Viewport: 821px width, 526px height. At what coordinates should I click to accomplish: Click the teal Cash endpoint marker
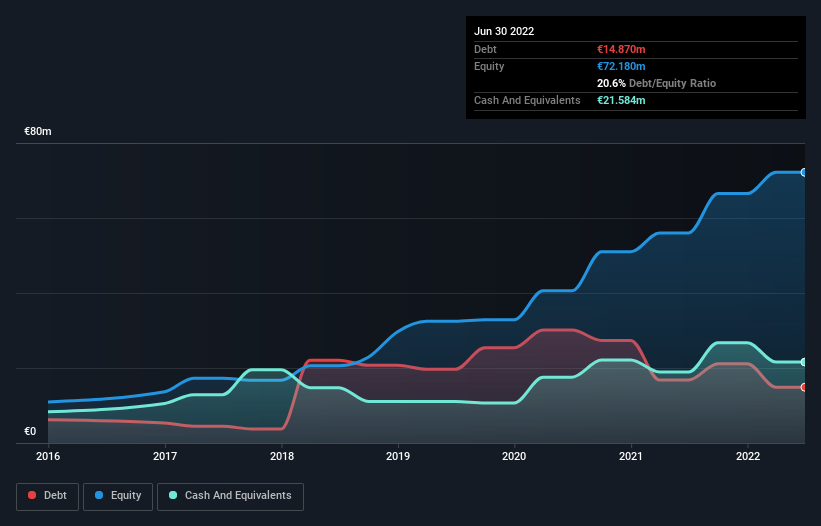click(x=804, y=362)
